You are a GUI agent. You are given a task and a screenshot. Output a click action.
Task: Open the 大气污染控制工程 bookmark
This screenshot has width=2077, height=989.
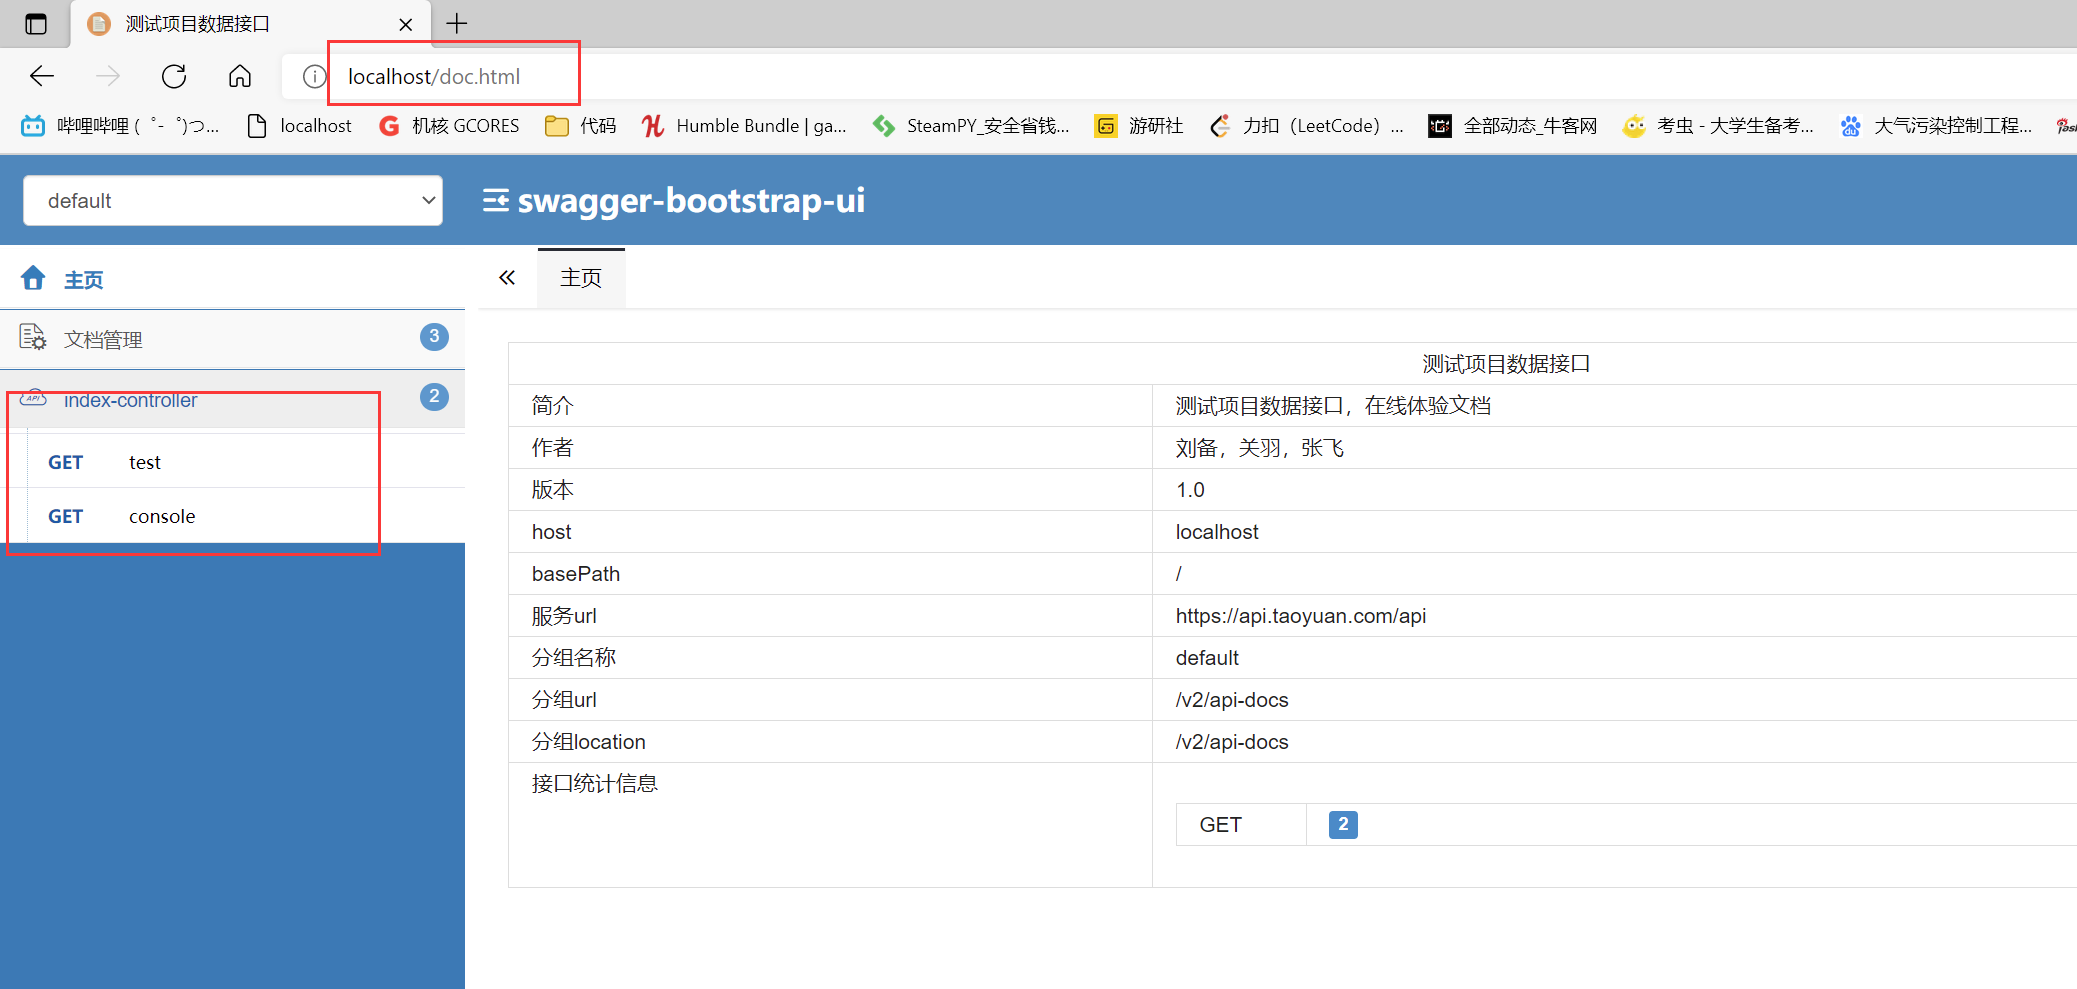[x=1936, y=126]
